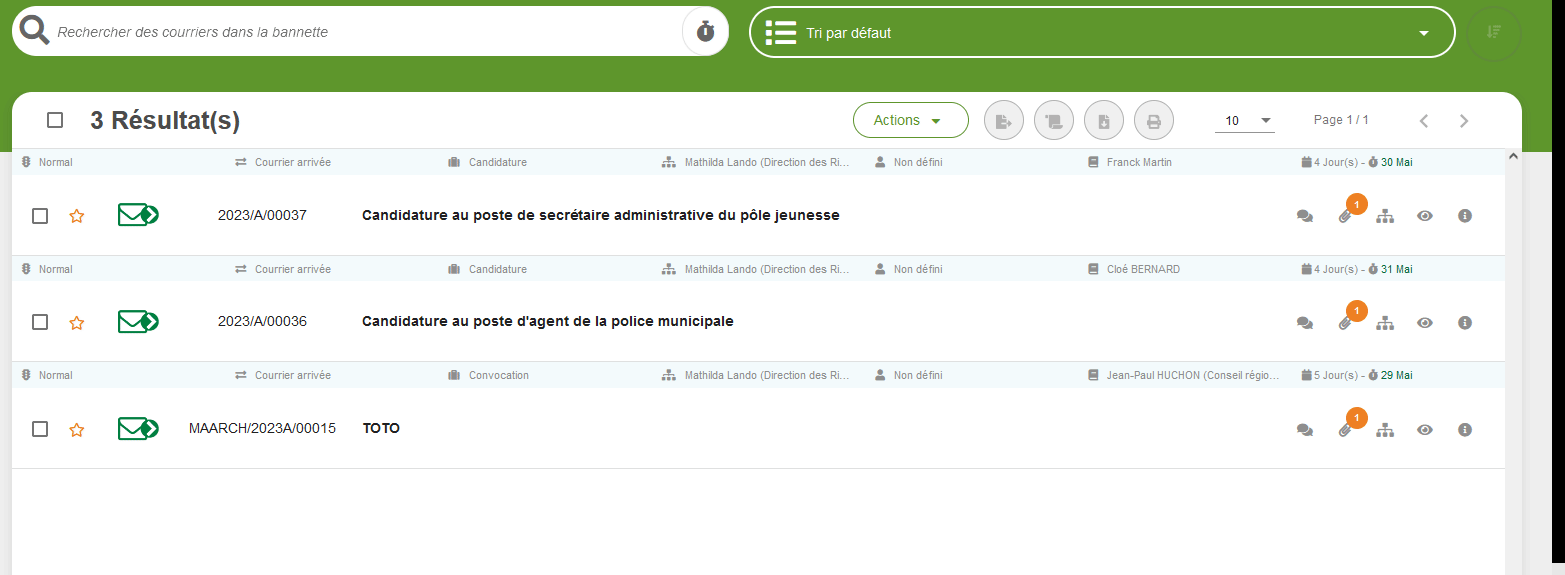The width and height of the screenshot is (1565, 575).
Task: Star the mail 2023/A/00036 as favorite
Action: point(77,323)
